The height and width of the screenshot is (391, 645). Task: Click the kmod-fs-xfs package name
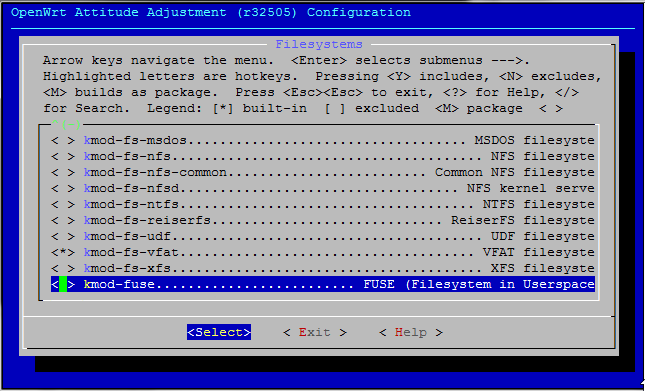pyautogui.click(x=127, y=268)
